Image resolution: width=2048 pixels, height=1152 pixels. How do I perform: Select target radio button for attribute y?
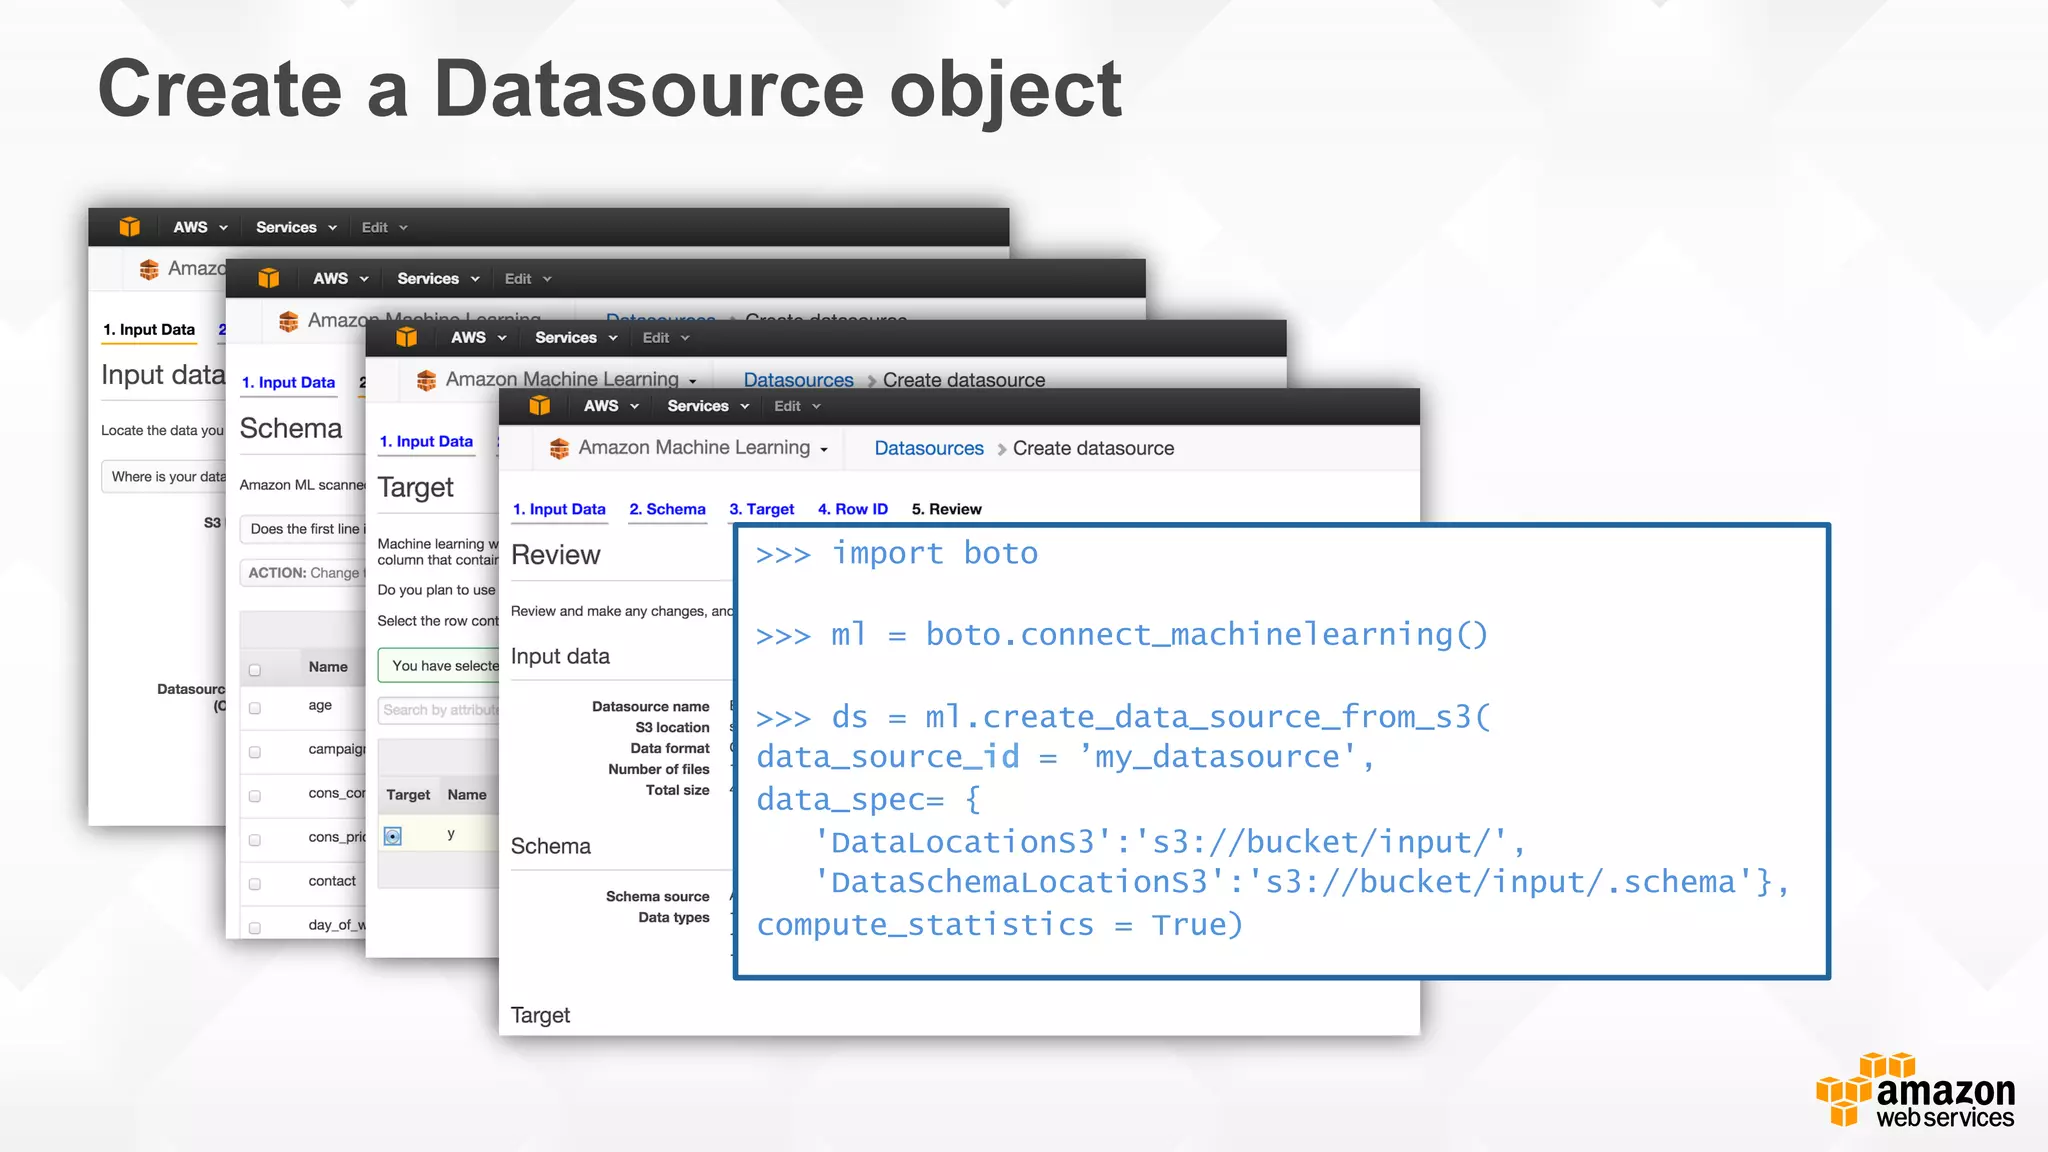click(393, 836)
